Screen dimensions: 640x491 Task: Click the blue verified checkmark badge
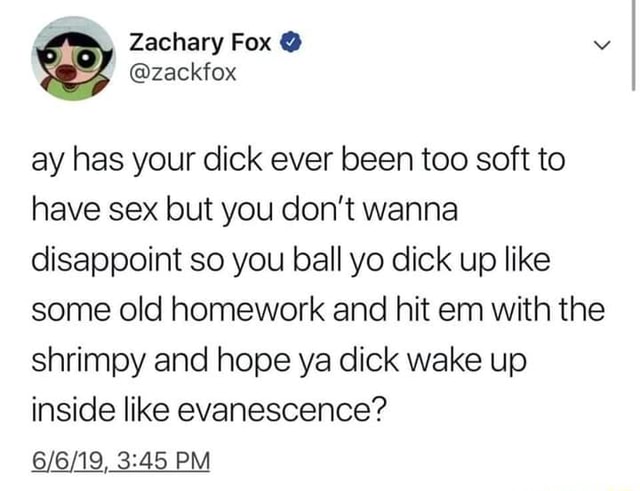tap(291, 42)
